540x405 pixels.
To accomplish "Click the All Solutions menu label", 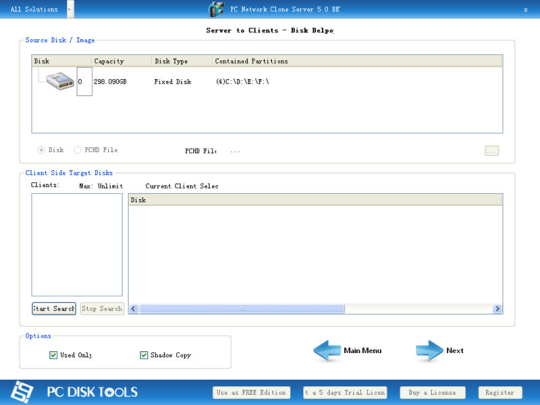I will (34, 9).
